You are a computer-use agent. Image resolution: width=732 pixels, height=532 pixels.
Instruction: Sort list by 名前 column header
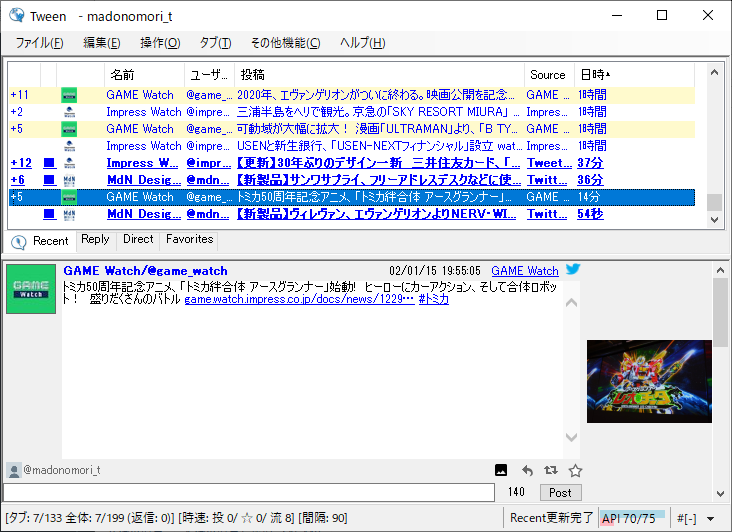pyautogui.click(x=144, y=75)
